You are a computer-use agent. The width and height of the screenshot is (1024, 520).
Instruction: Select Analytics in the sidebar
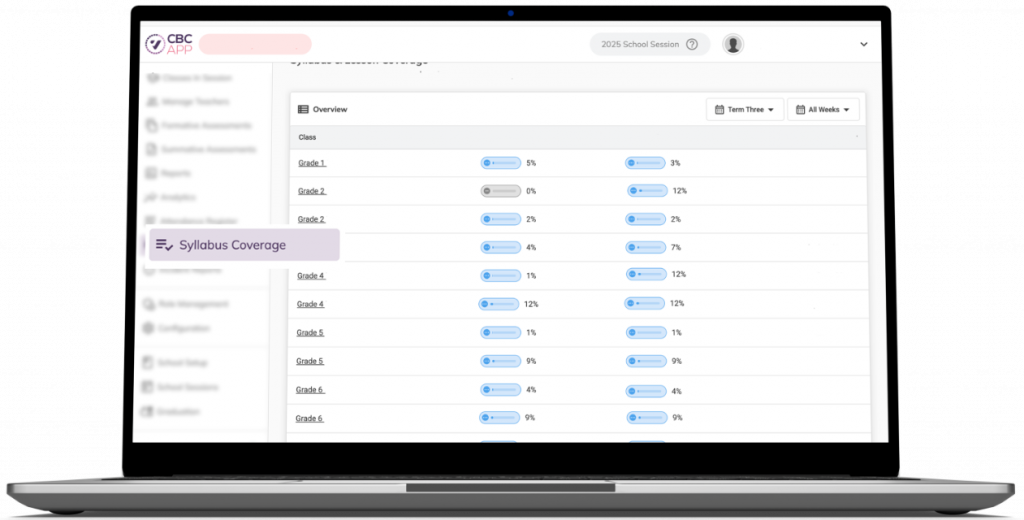[178, 198]
